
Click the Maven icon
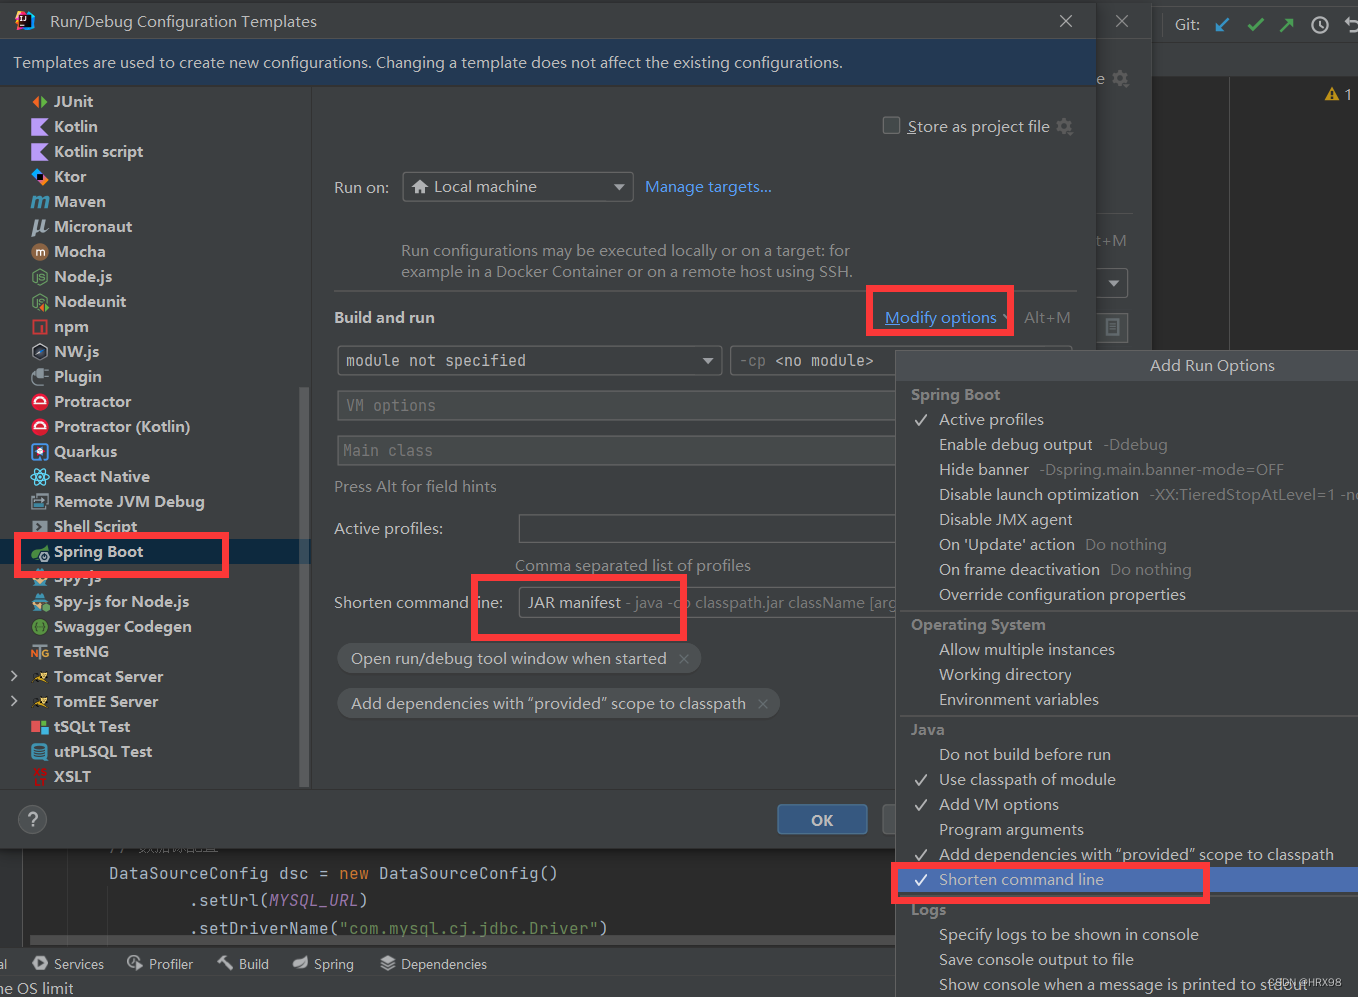click(40, 202)
